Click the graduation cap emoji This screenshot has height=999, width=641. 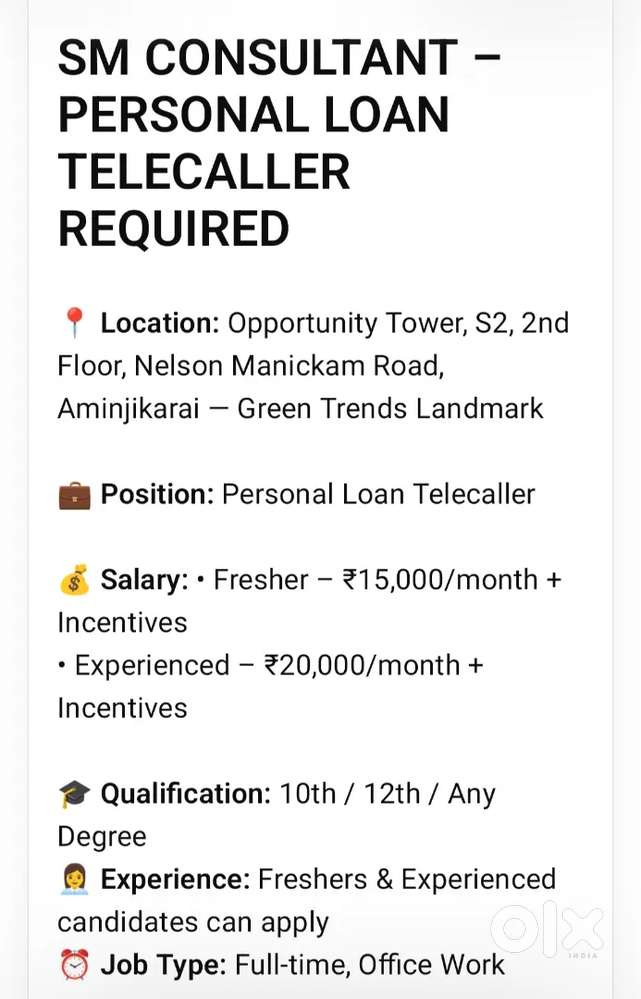75,794
